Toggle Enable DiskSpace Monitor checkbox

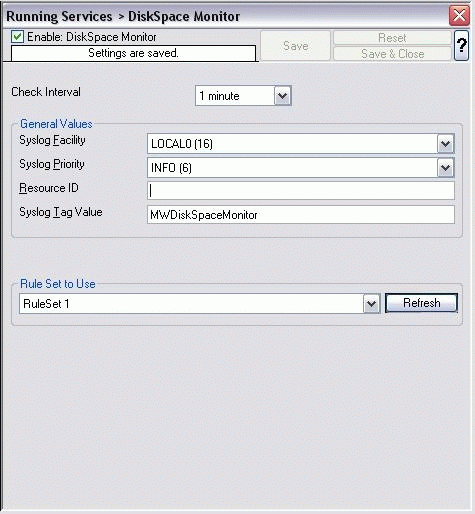(17, 37)
